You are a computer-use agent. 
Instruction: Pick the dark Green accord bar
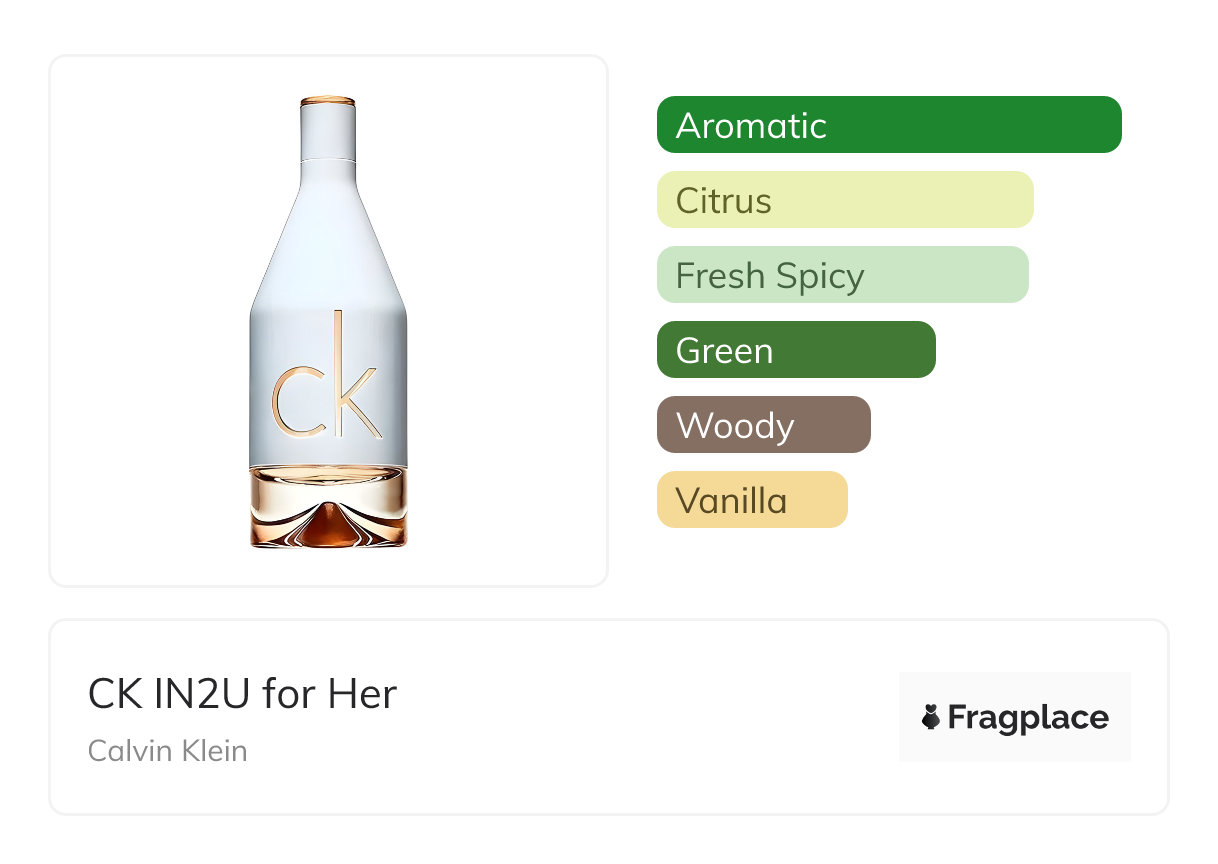796,350
